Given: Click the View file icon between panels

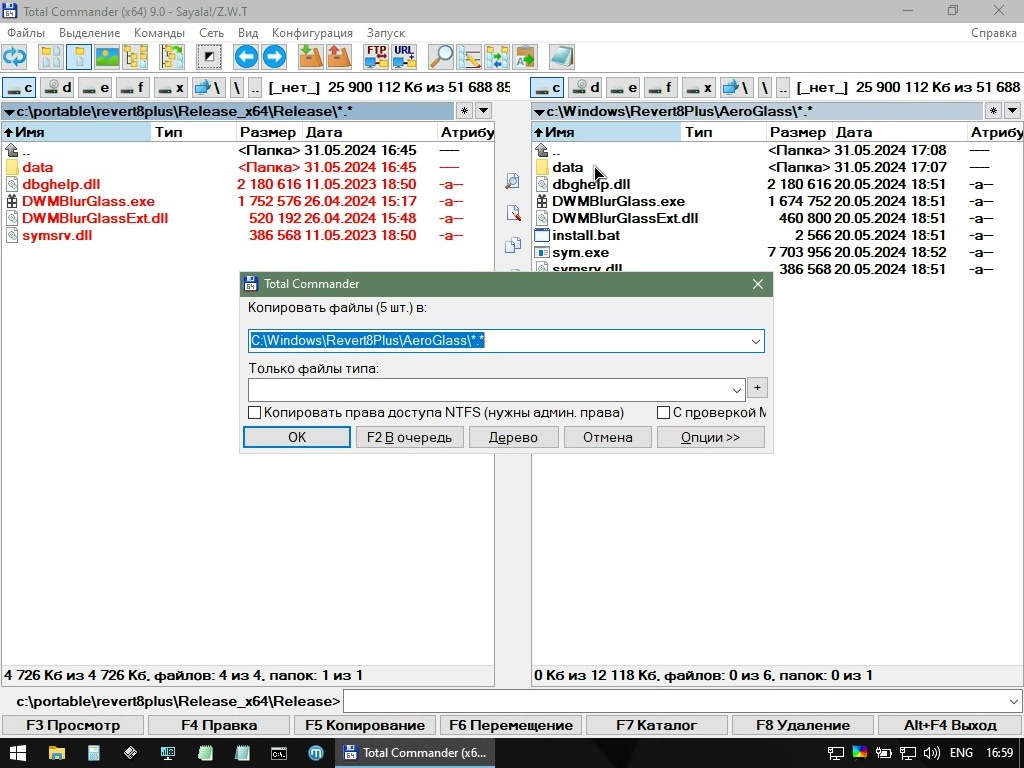Looking at the screenshot, I should [x=513, y=181].
